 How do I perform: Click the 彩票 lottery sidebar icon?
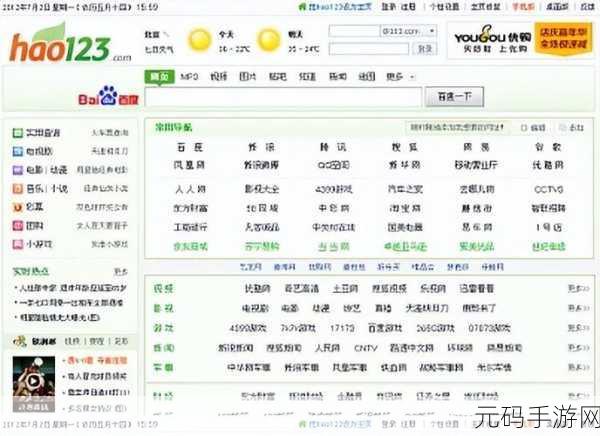pyautogui.click(x=18, y=207)
